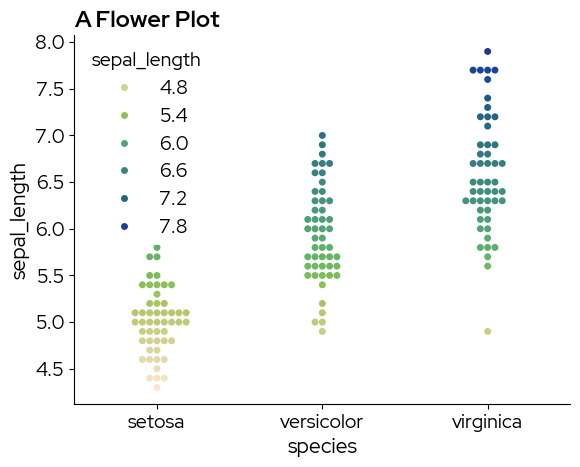Click the 5.4 legend color dot
Viewport: 580px width, 467px height.
point(124,115)
